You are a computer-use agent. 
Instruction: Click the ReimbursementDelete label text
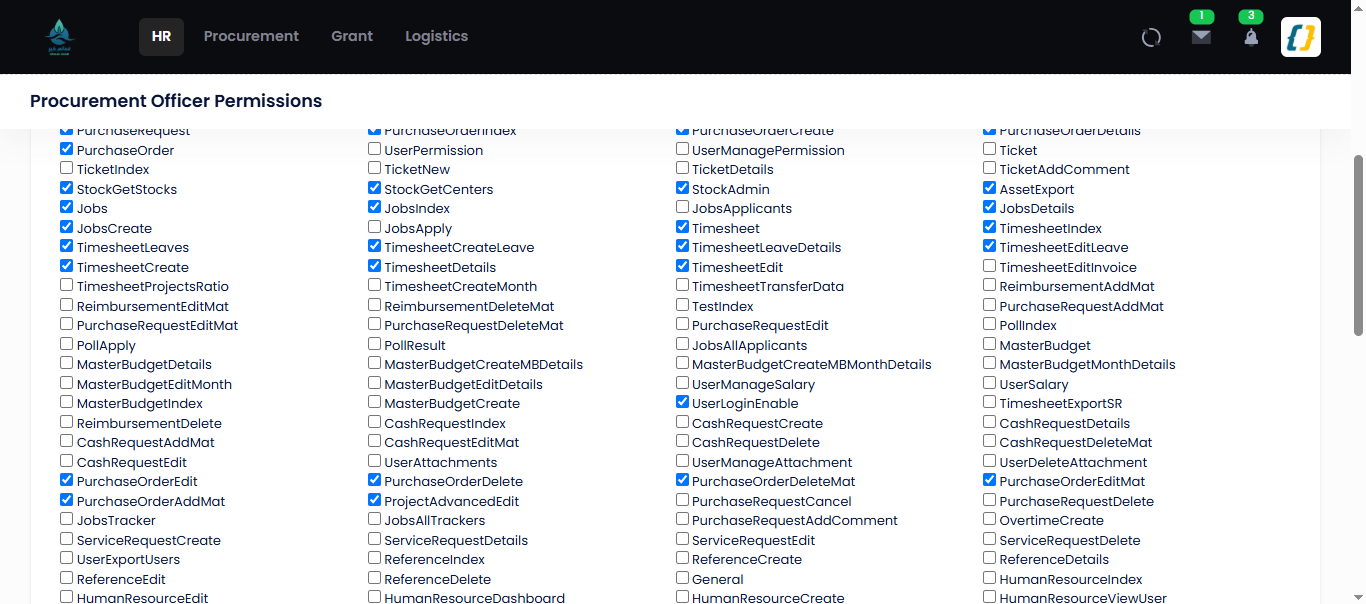[149, 423]
